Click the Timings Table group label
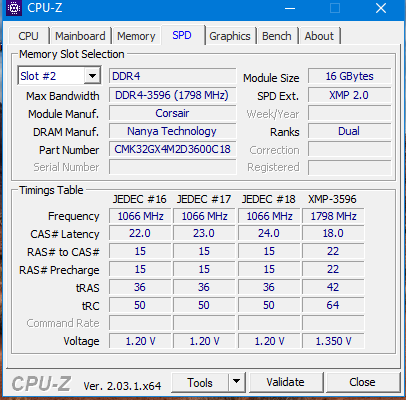This screenshot has width=406, height=400. [x=51, y=190]
